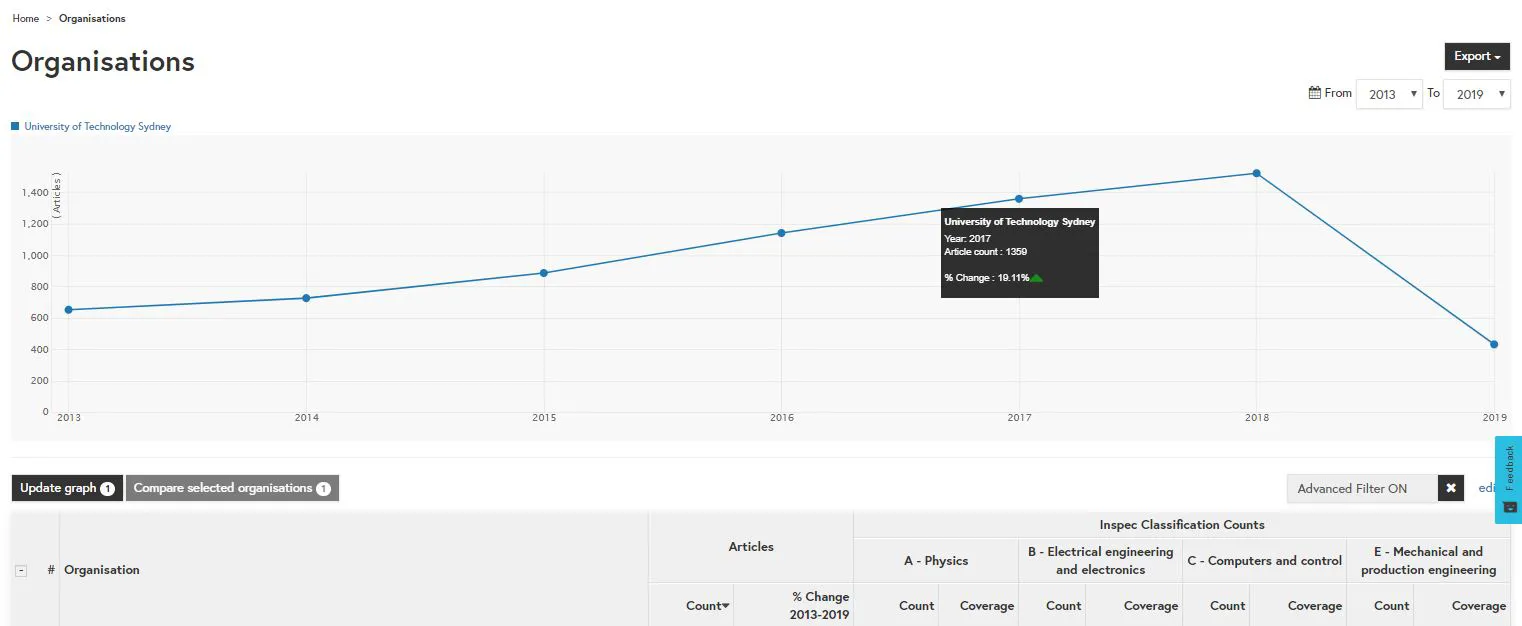
Task: Click the Advanced Filter ON field
Action: [x=1361, y=488]
